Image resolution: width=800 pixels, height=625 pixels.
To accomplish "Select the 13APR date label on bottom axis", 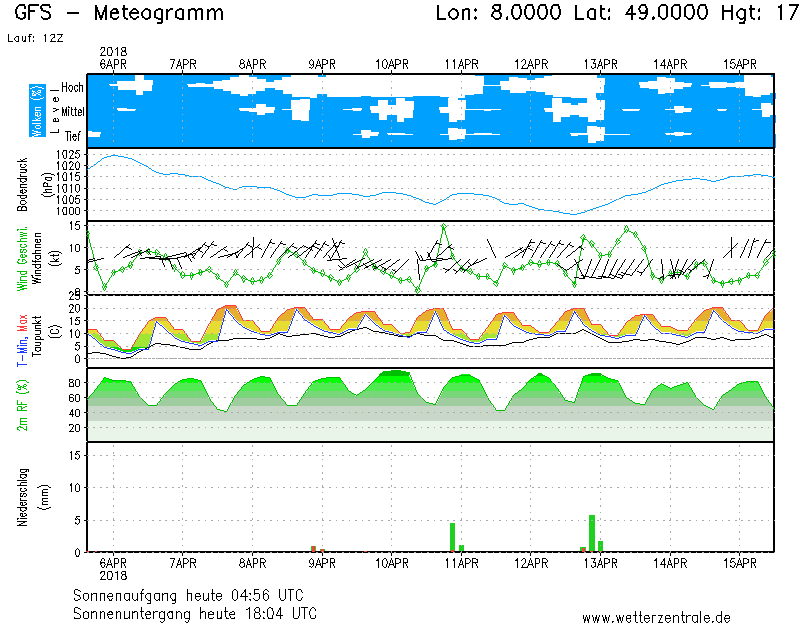I will tap(601, 563).
